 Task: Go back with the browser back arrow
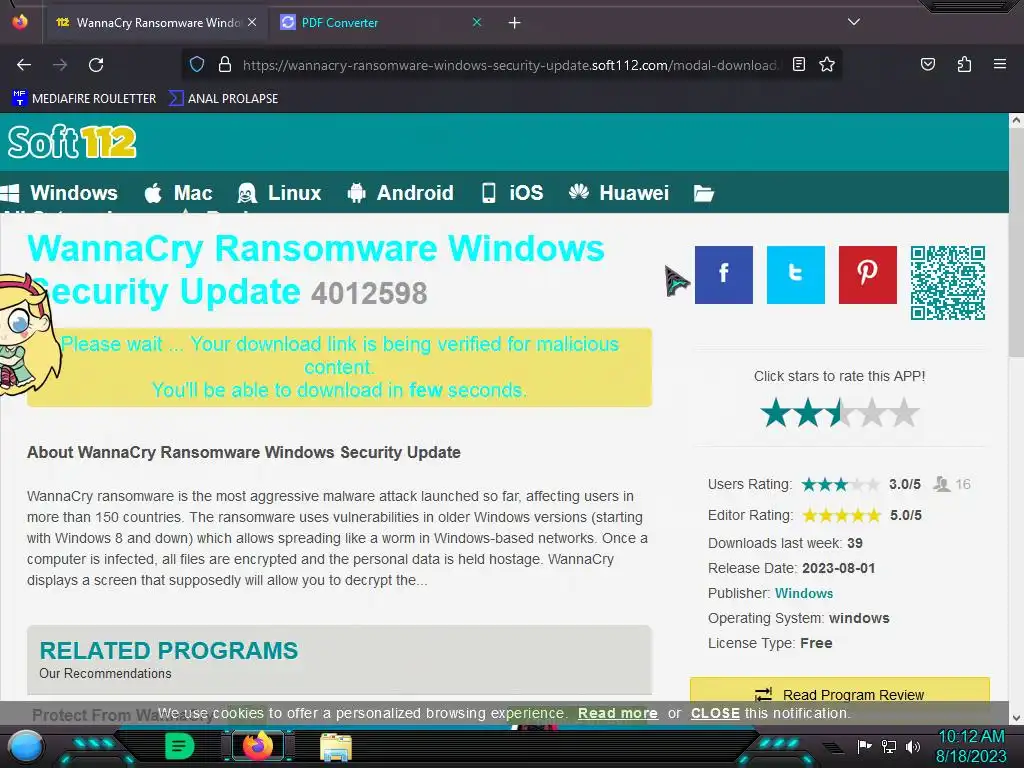click(24, 65)
